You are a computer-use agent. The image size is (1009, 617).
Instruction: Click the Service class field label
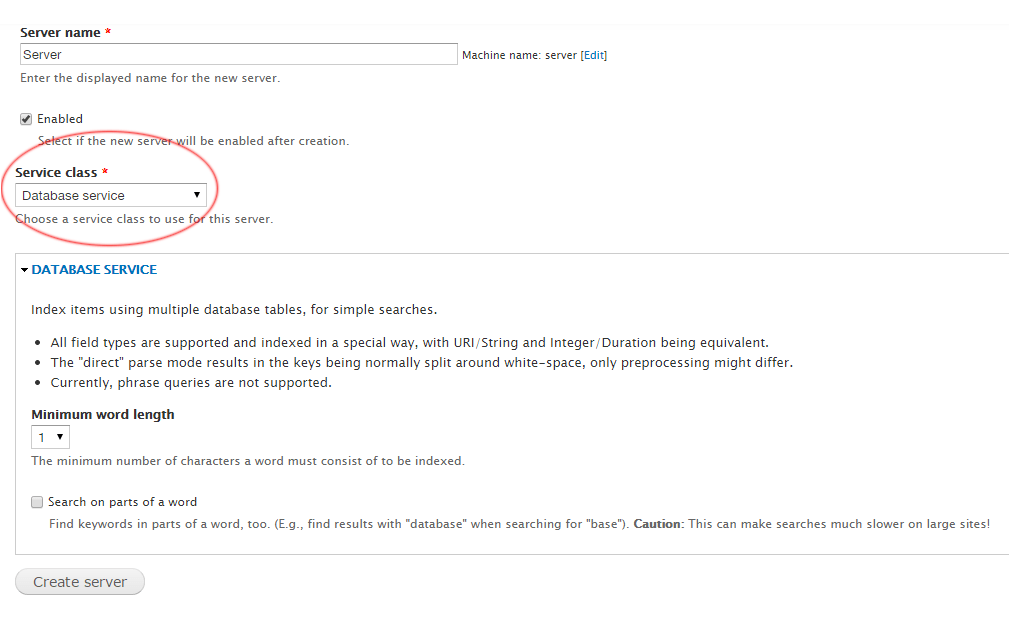click(x=55, y=172)
